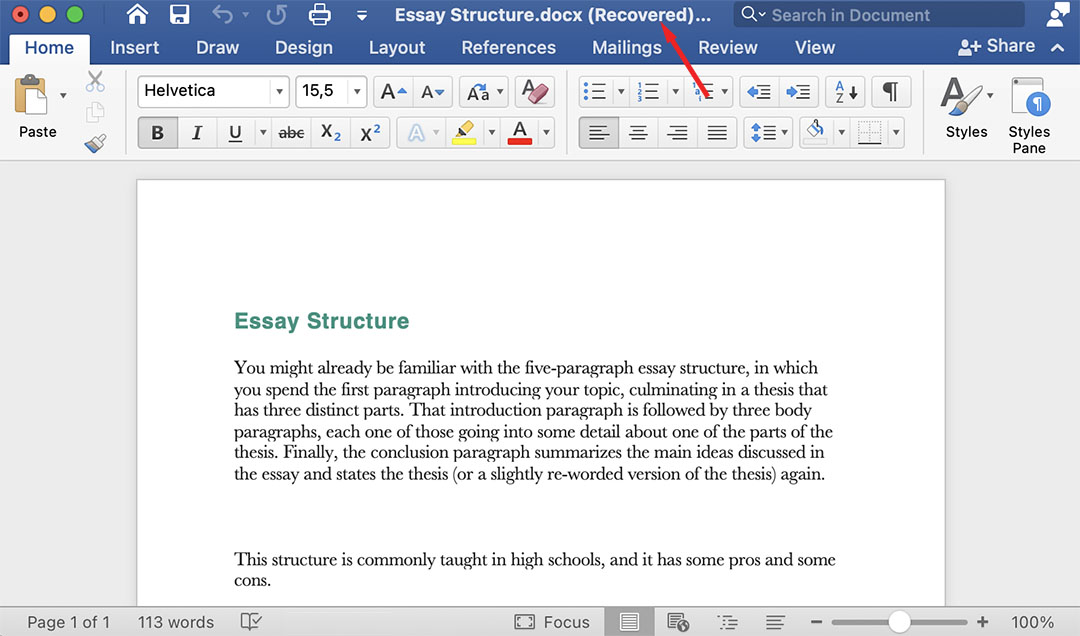Switch to the Insert tab
The width and height of the screenshot is (1080, 636).
point(134,48)
